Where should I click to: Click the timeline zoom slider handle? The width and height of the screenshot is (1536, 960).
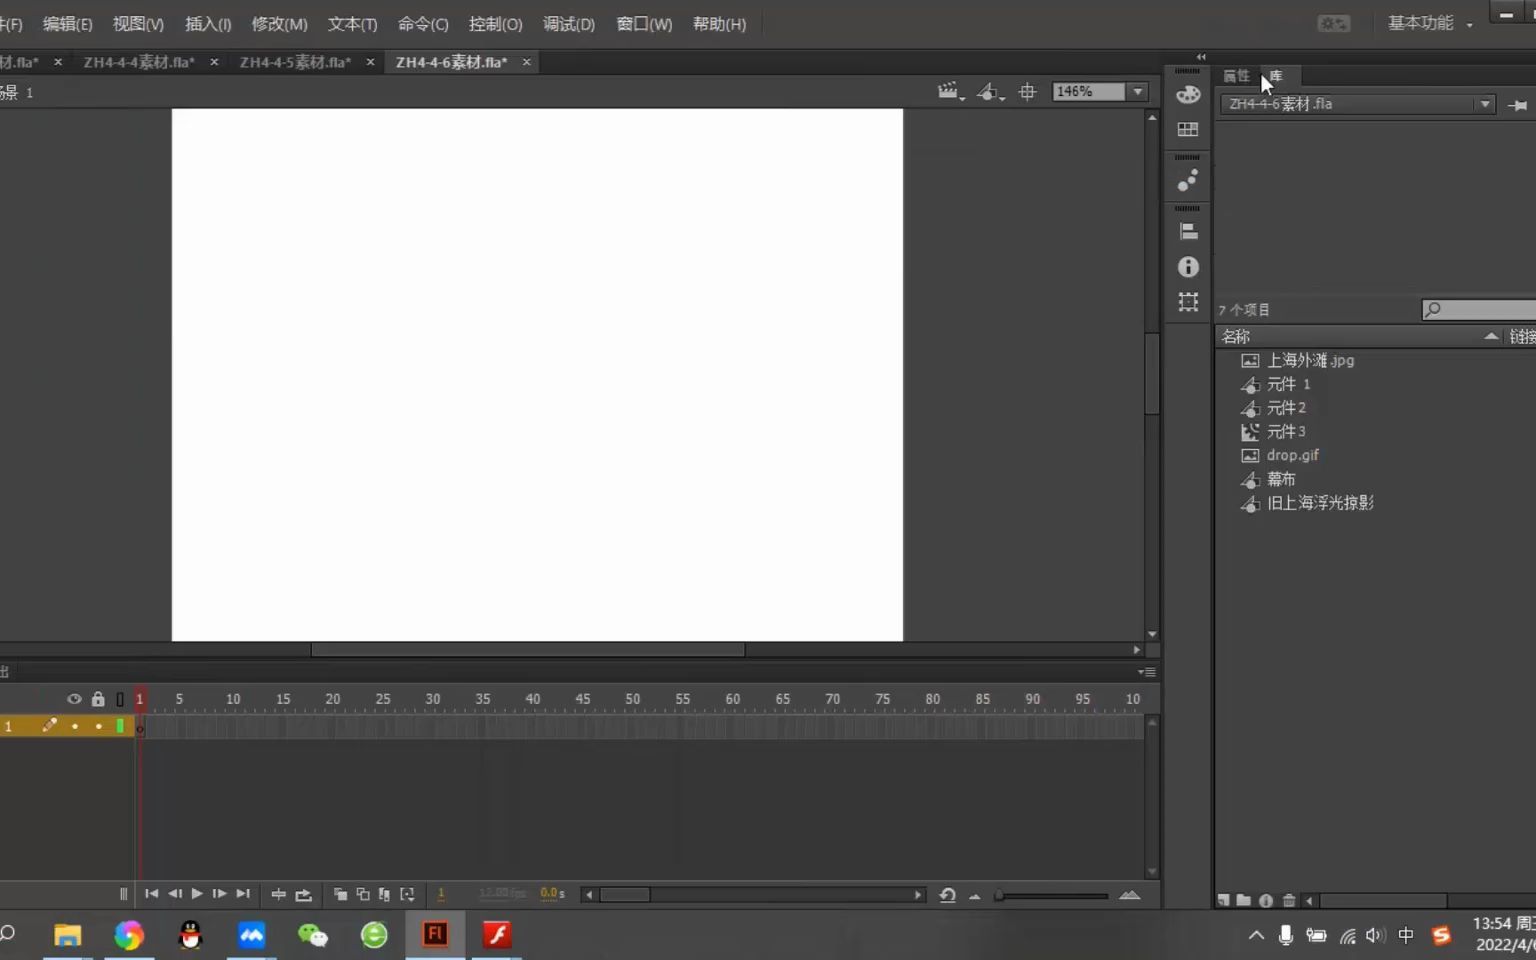click(999, 895)
